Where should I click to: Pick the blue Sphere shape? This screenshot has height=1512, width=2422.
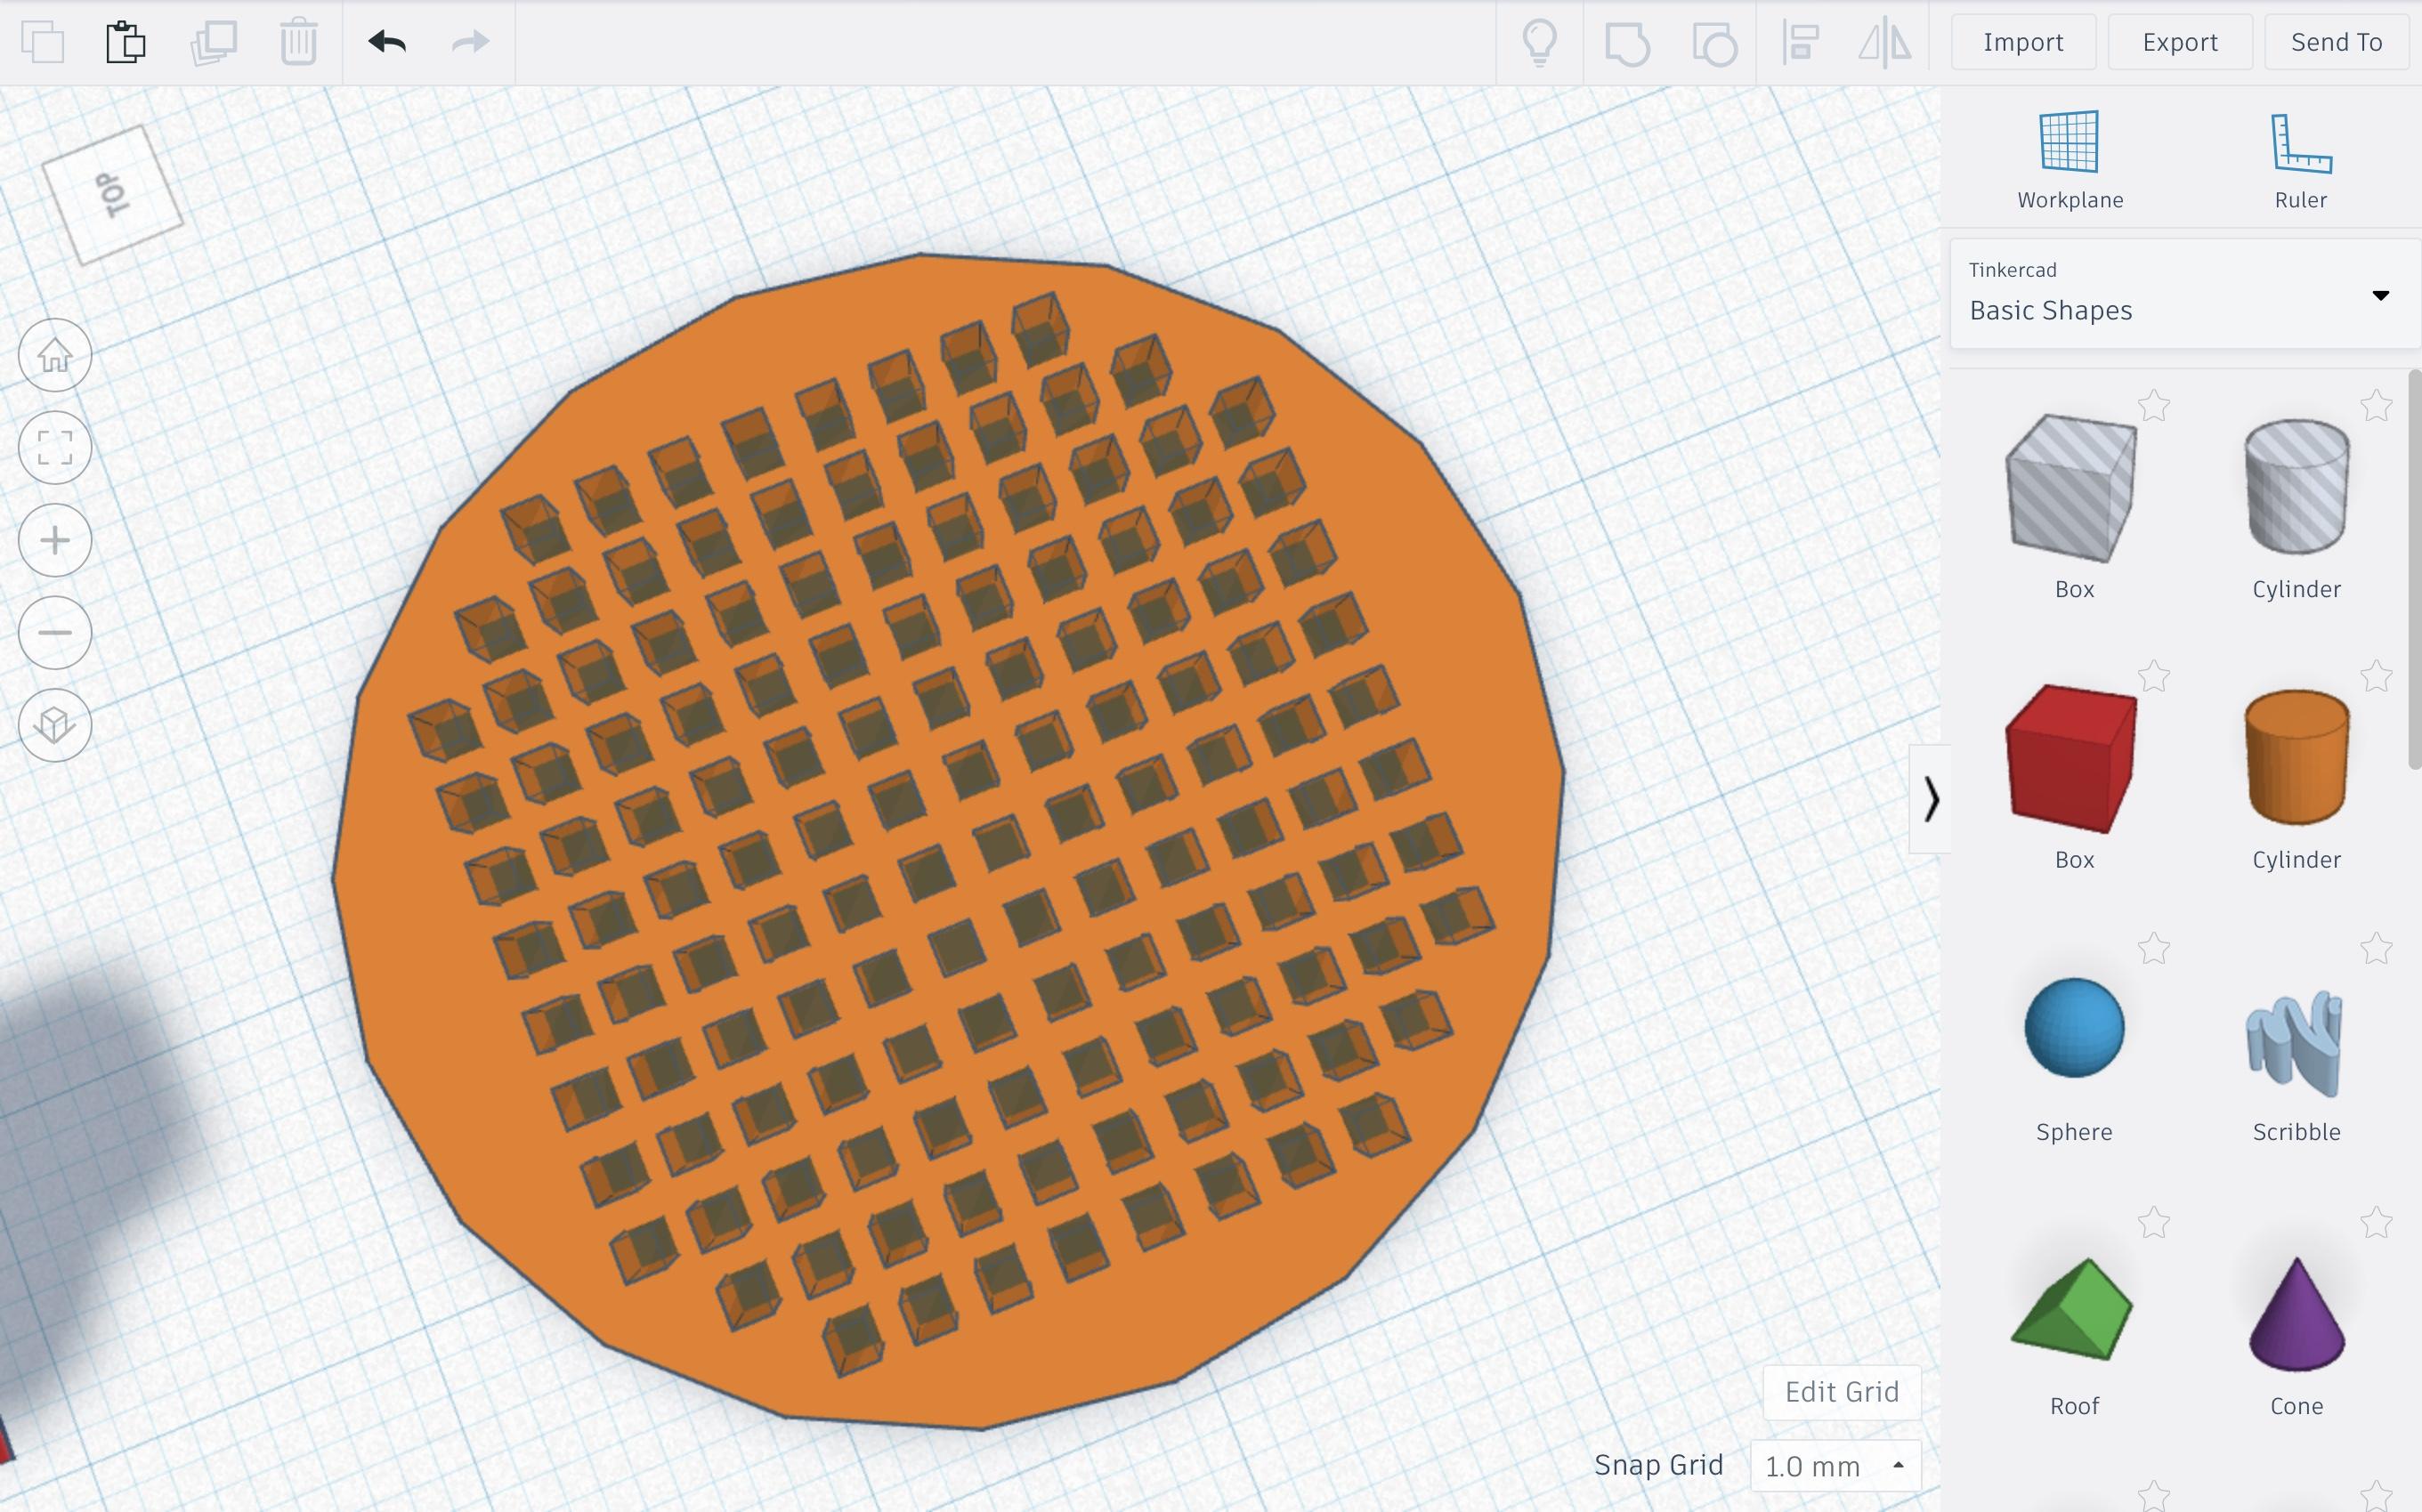[x=2074, y=1028]
